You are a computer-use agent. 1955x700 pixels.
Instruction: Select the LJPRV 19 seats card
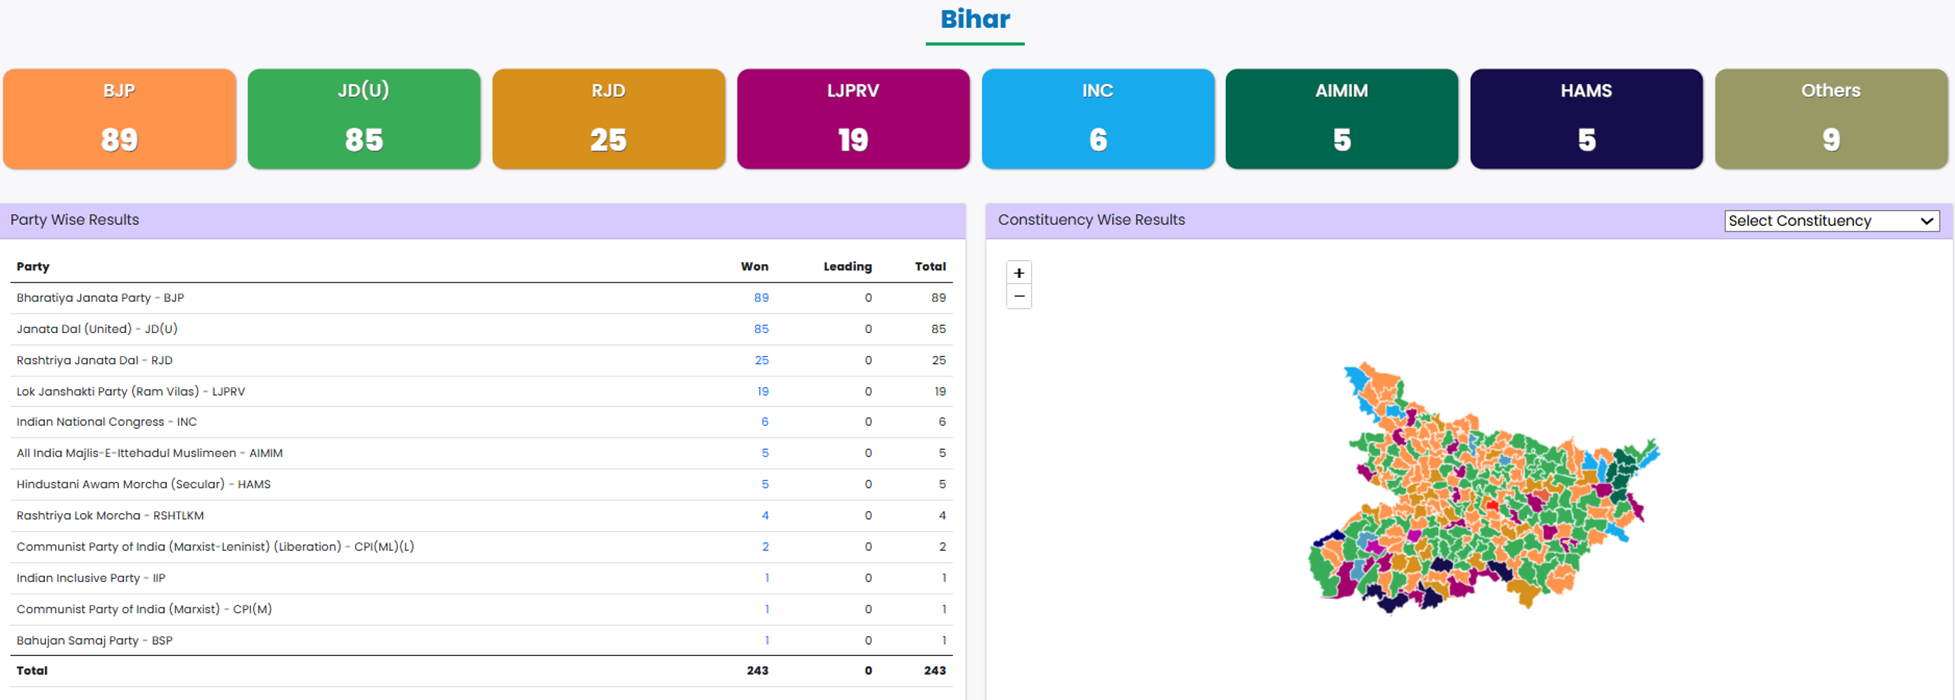pos(853,119)
